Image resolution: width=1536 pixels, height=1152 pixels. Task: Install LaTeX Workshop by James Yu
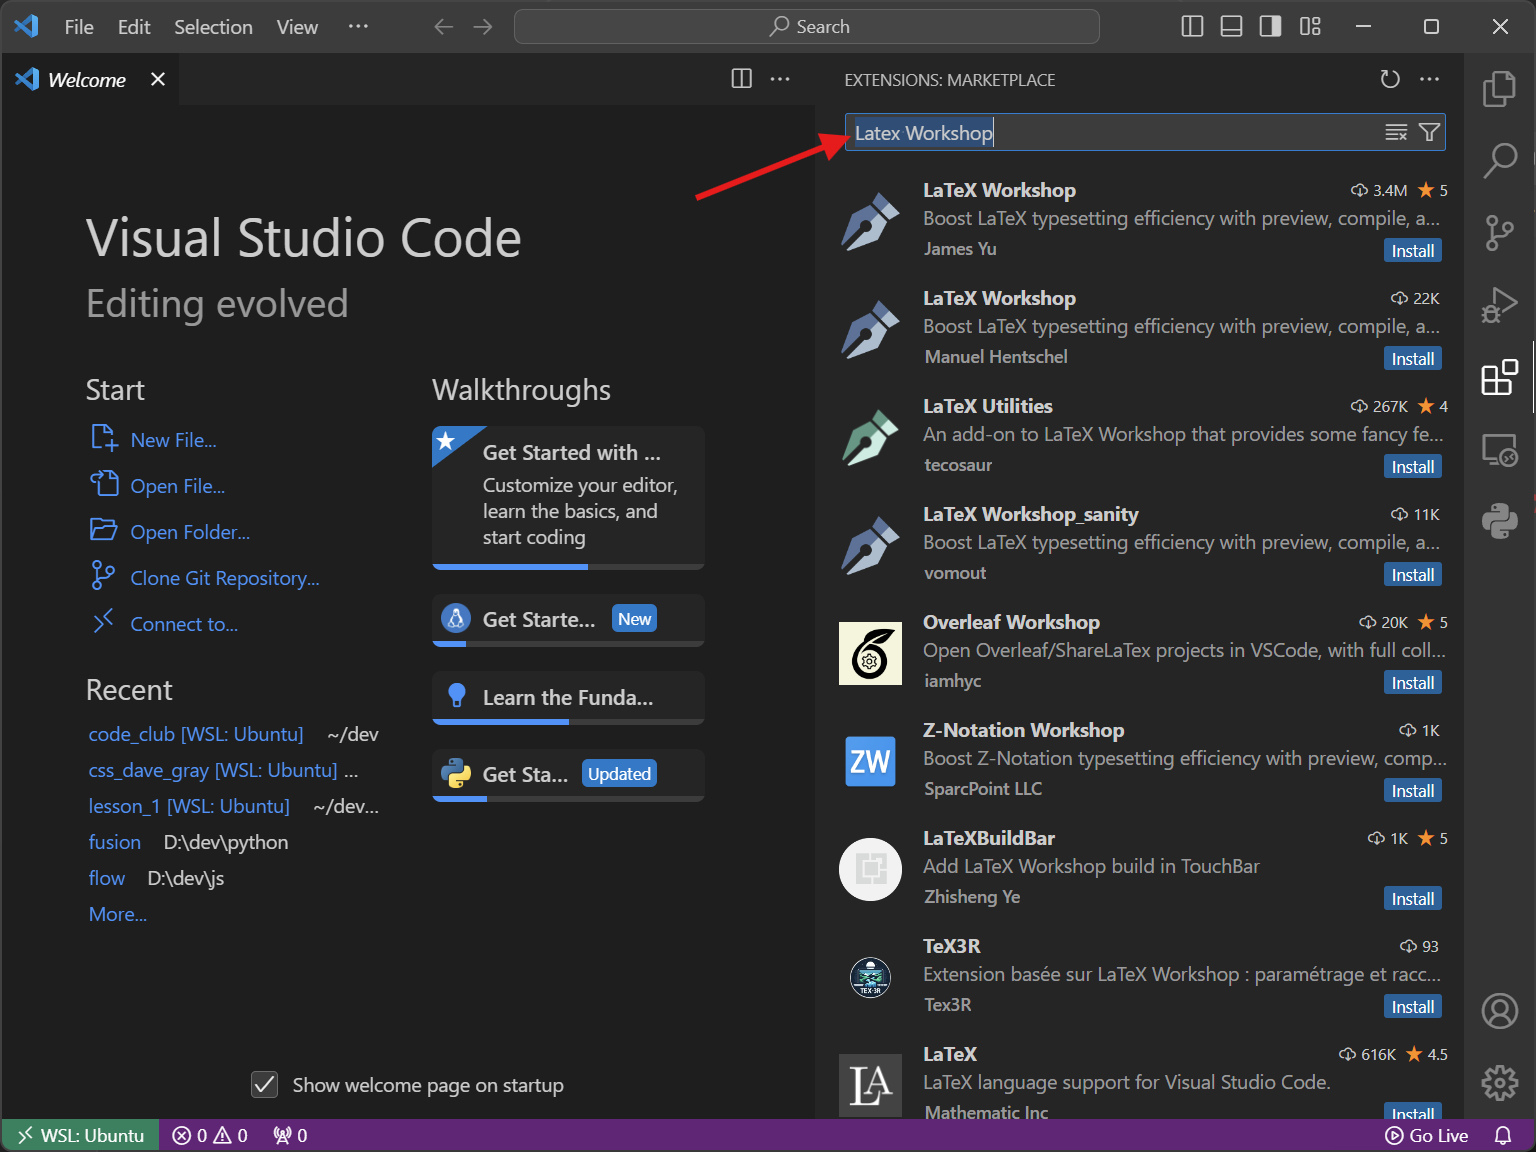(x=1412, y=251)
